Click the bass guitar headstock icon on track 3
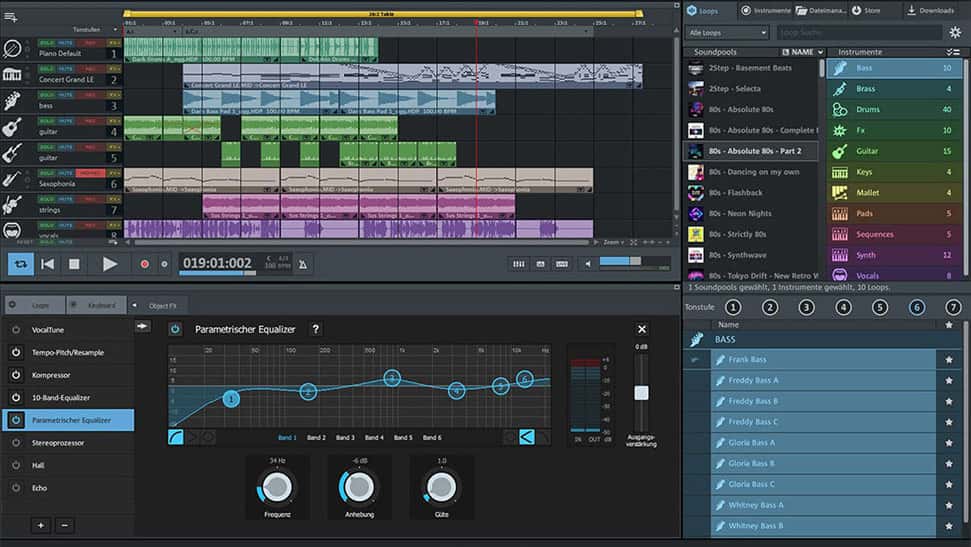971x547 pixels. tap(12, 101)
